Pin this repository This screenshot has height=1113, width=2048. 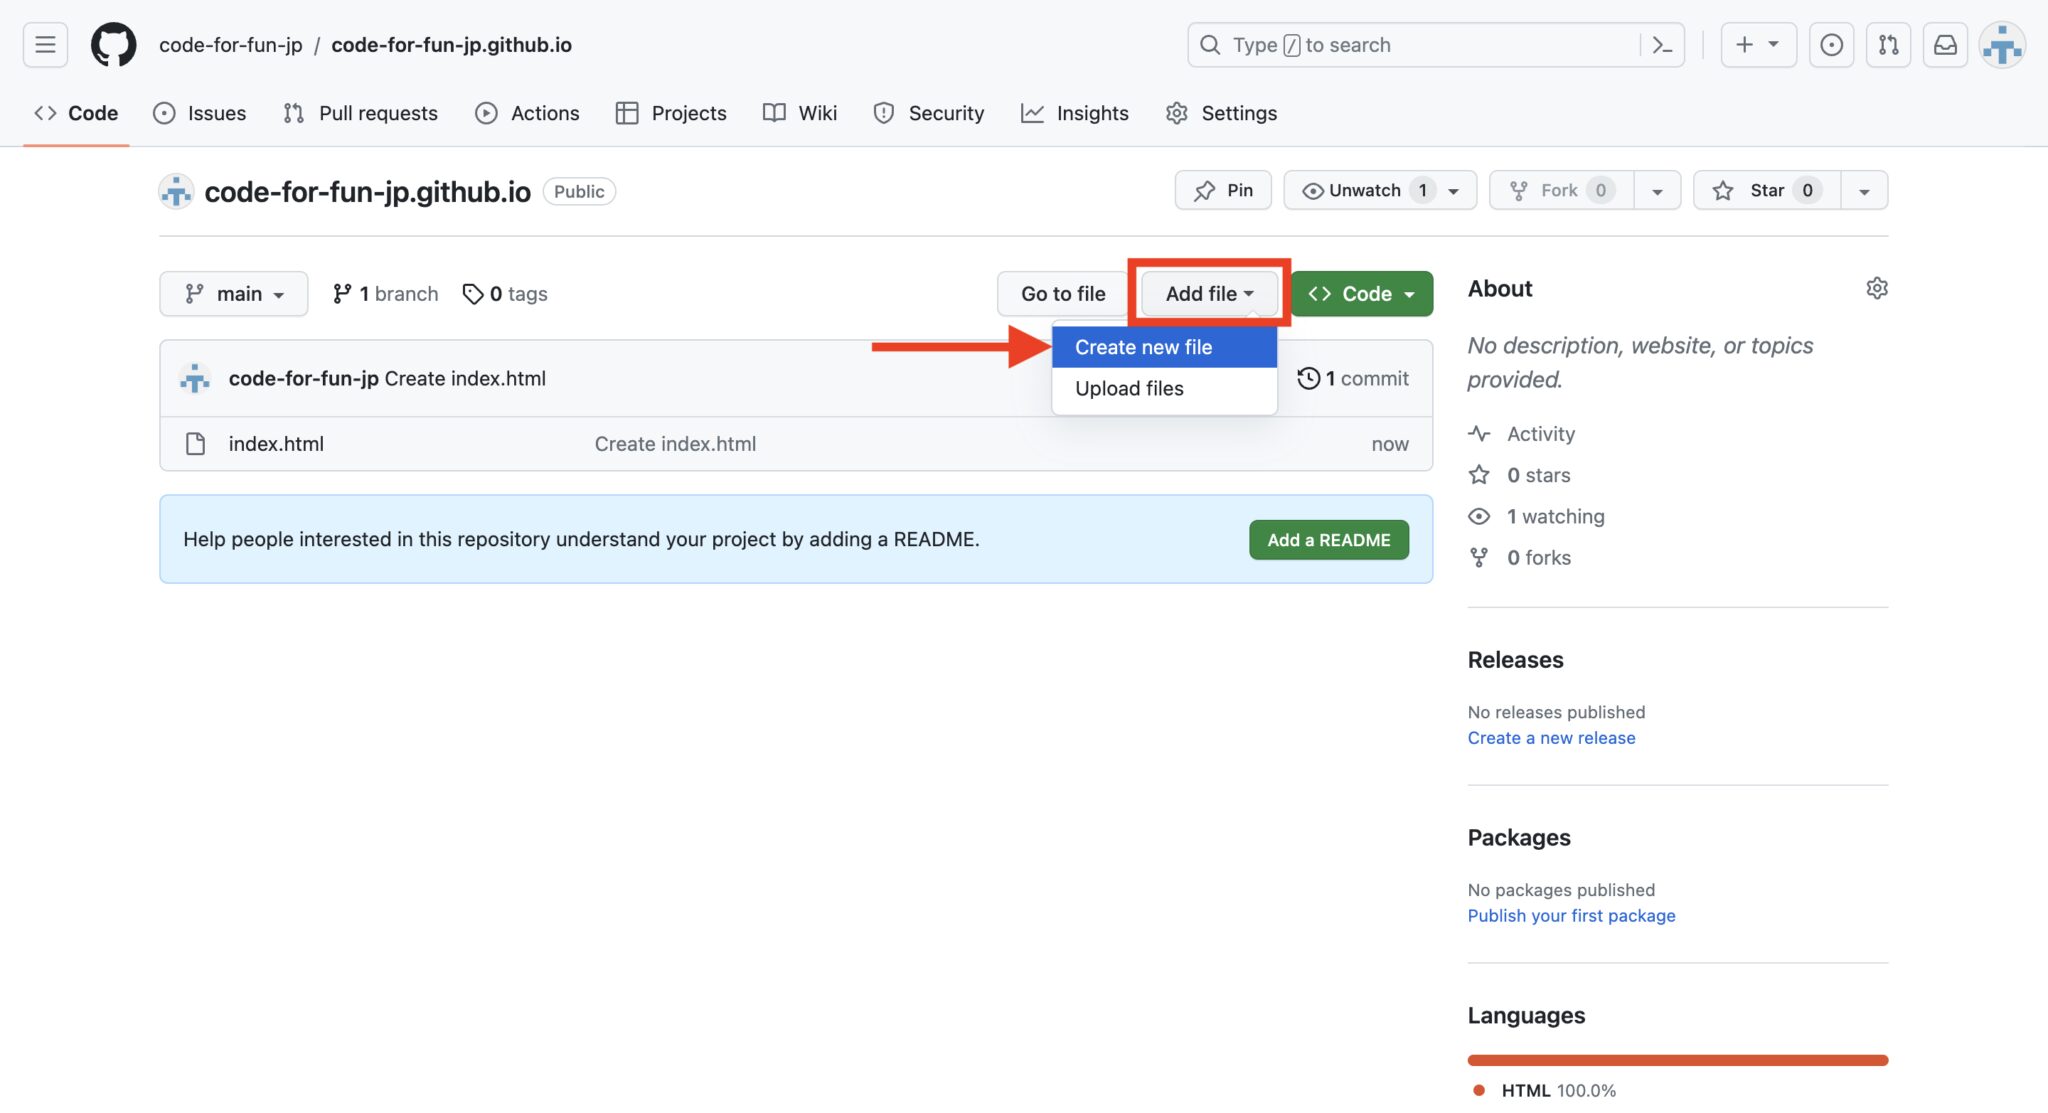[1223, 190]
